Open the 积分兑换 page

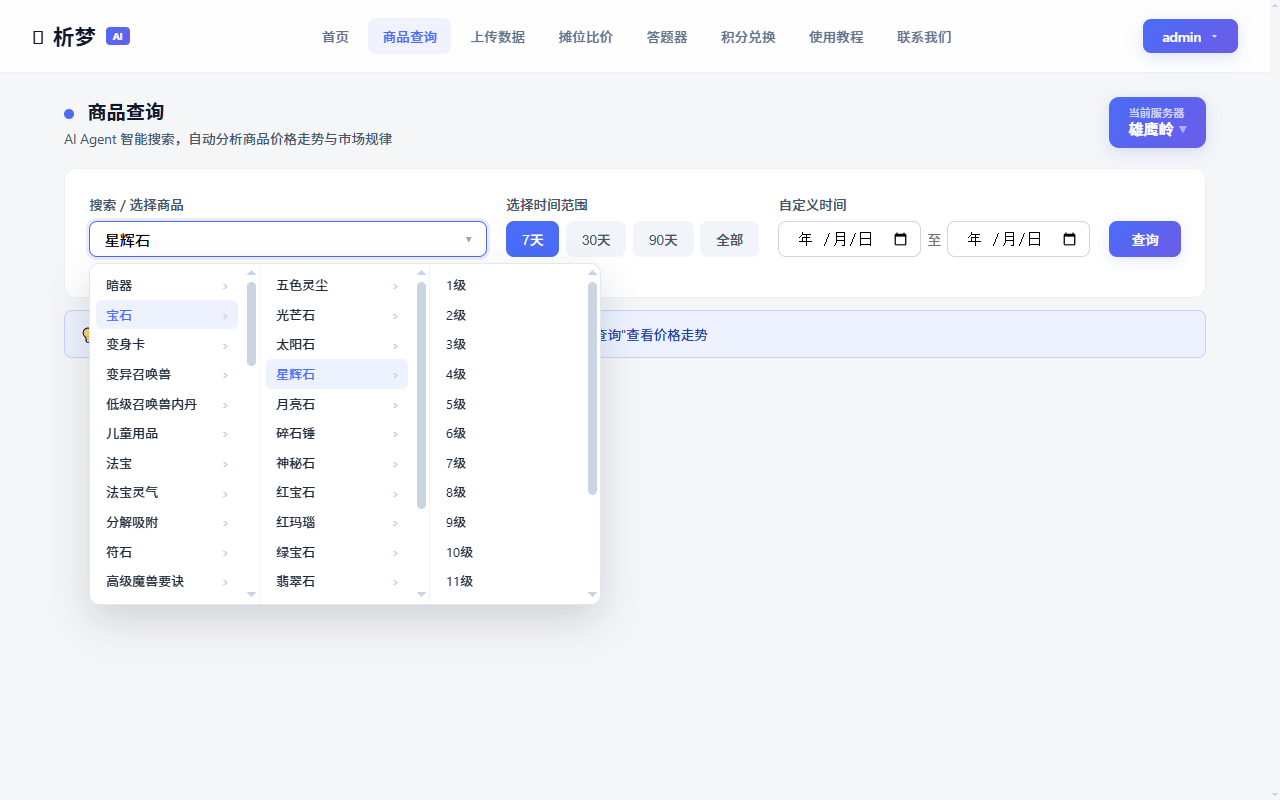pyautogui.click(x=748, y=36)
